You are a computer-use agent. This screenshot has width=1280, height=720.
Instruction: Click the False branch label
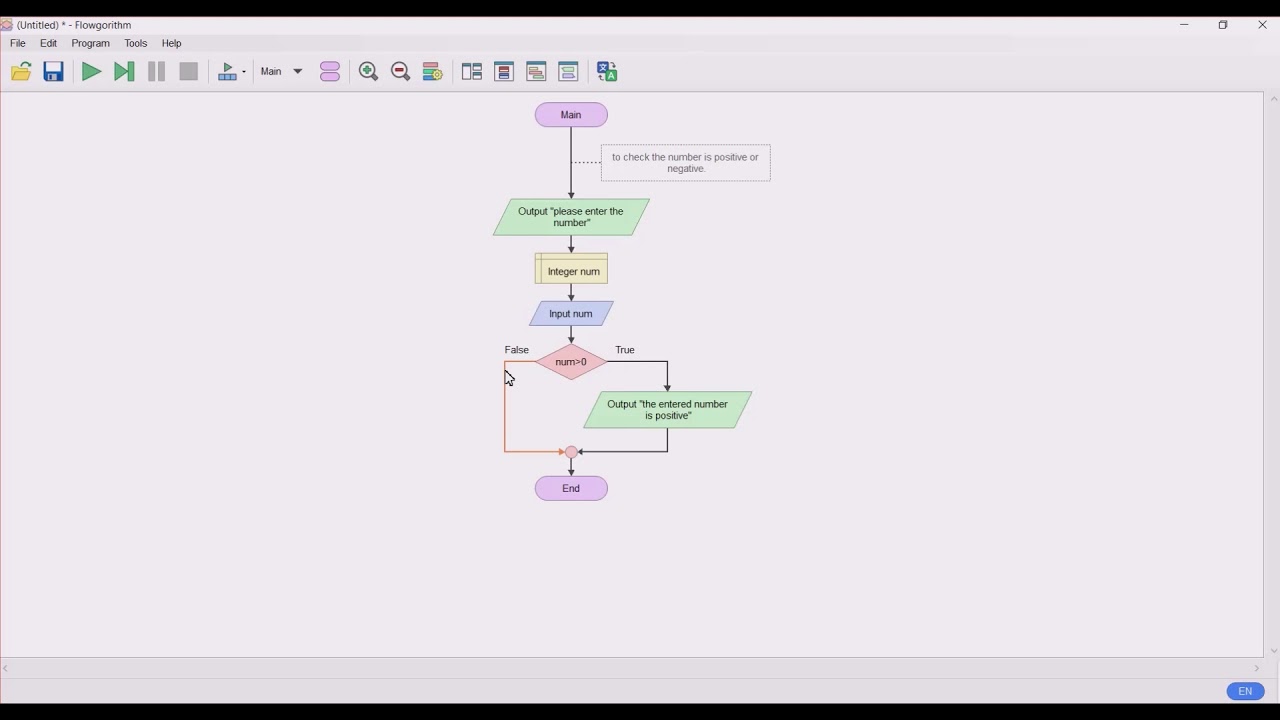(517, 350)
